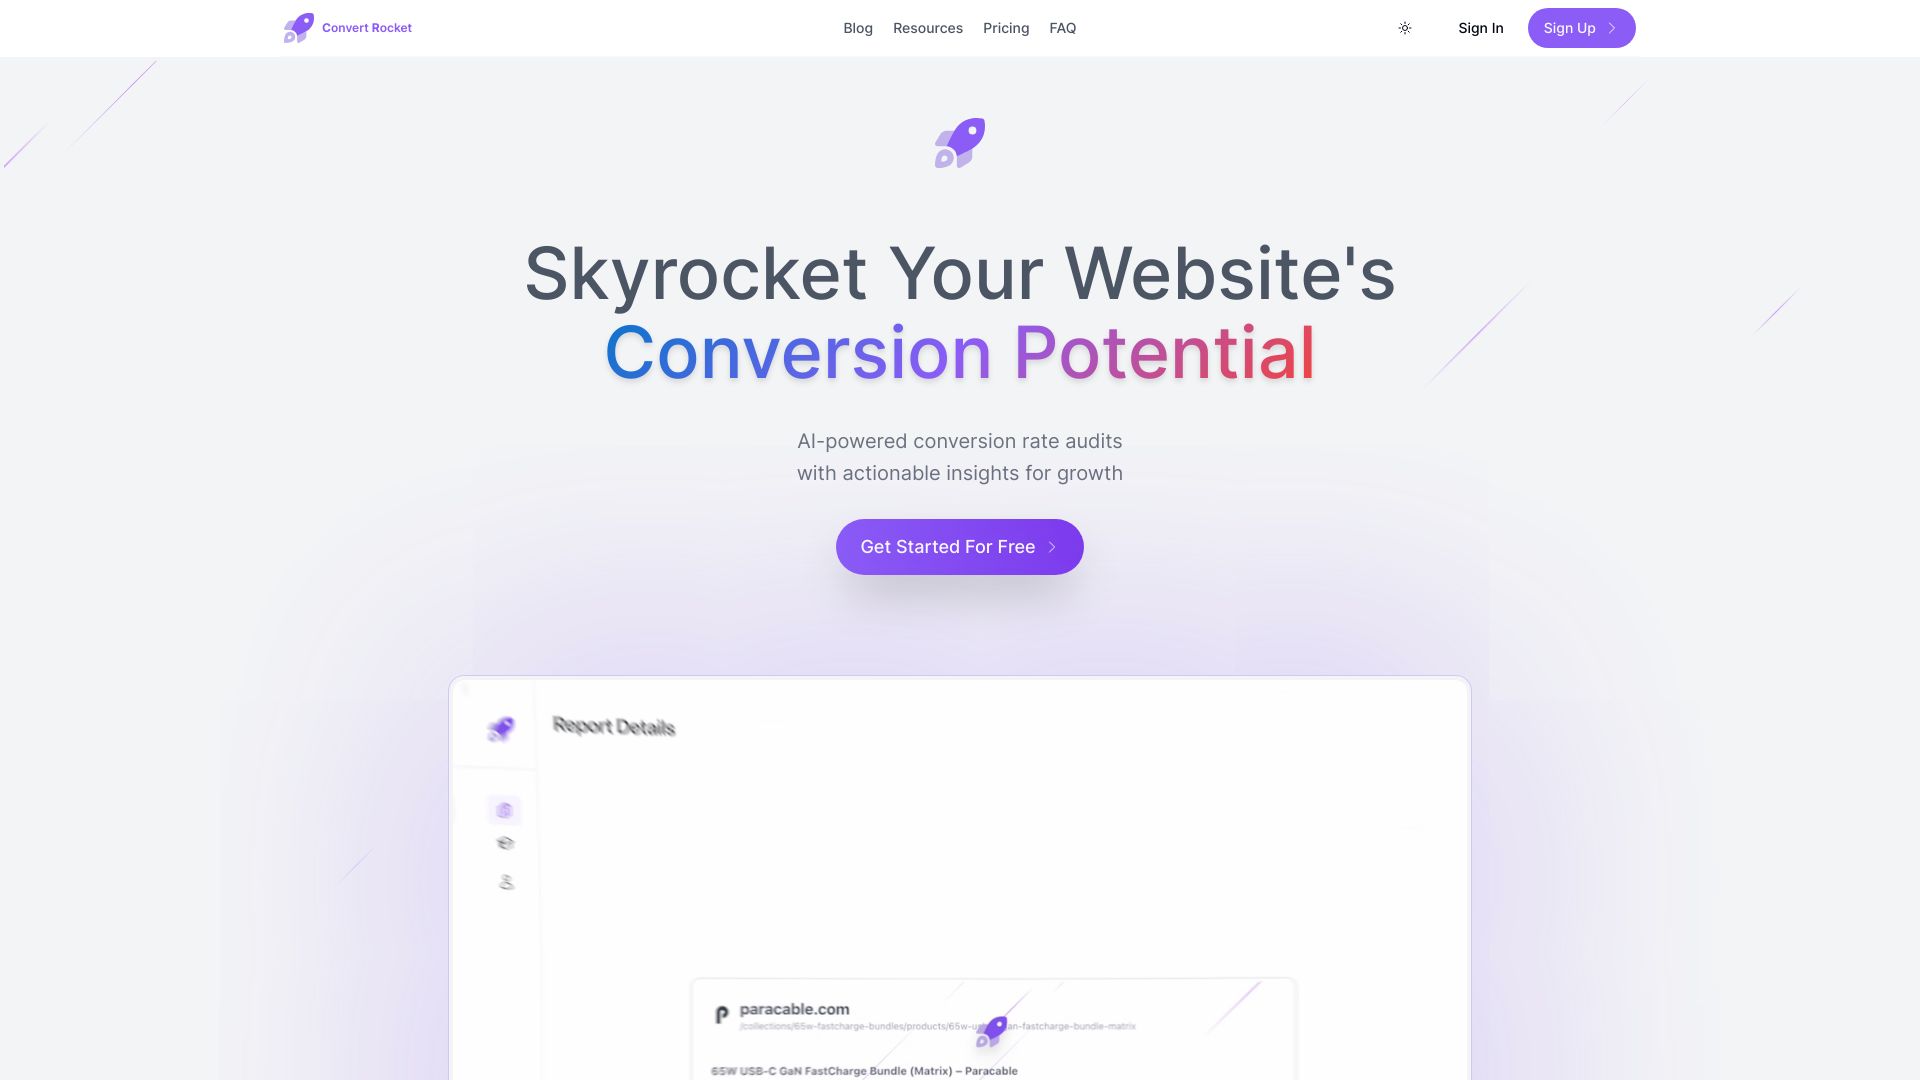Open the Resources menu item
Viewport: 1920px width, 1080px height.
tap(927, 28)
